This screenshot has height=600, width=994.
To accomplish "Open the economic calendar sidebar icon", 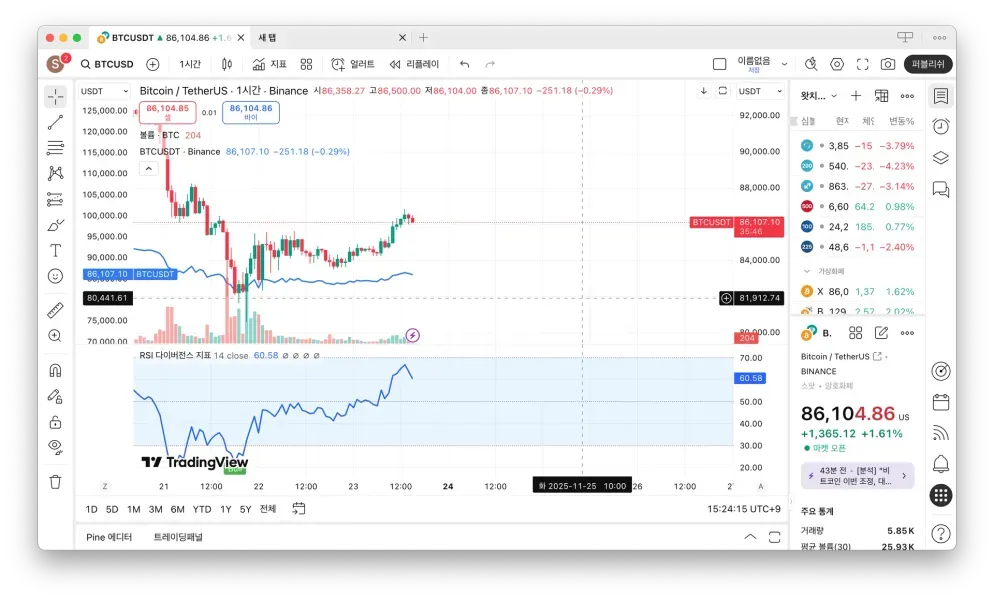I will click(941, 402).
